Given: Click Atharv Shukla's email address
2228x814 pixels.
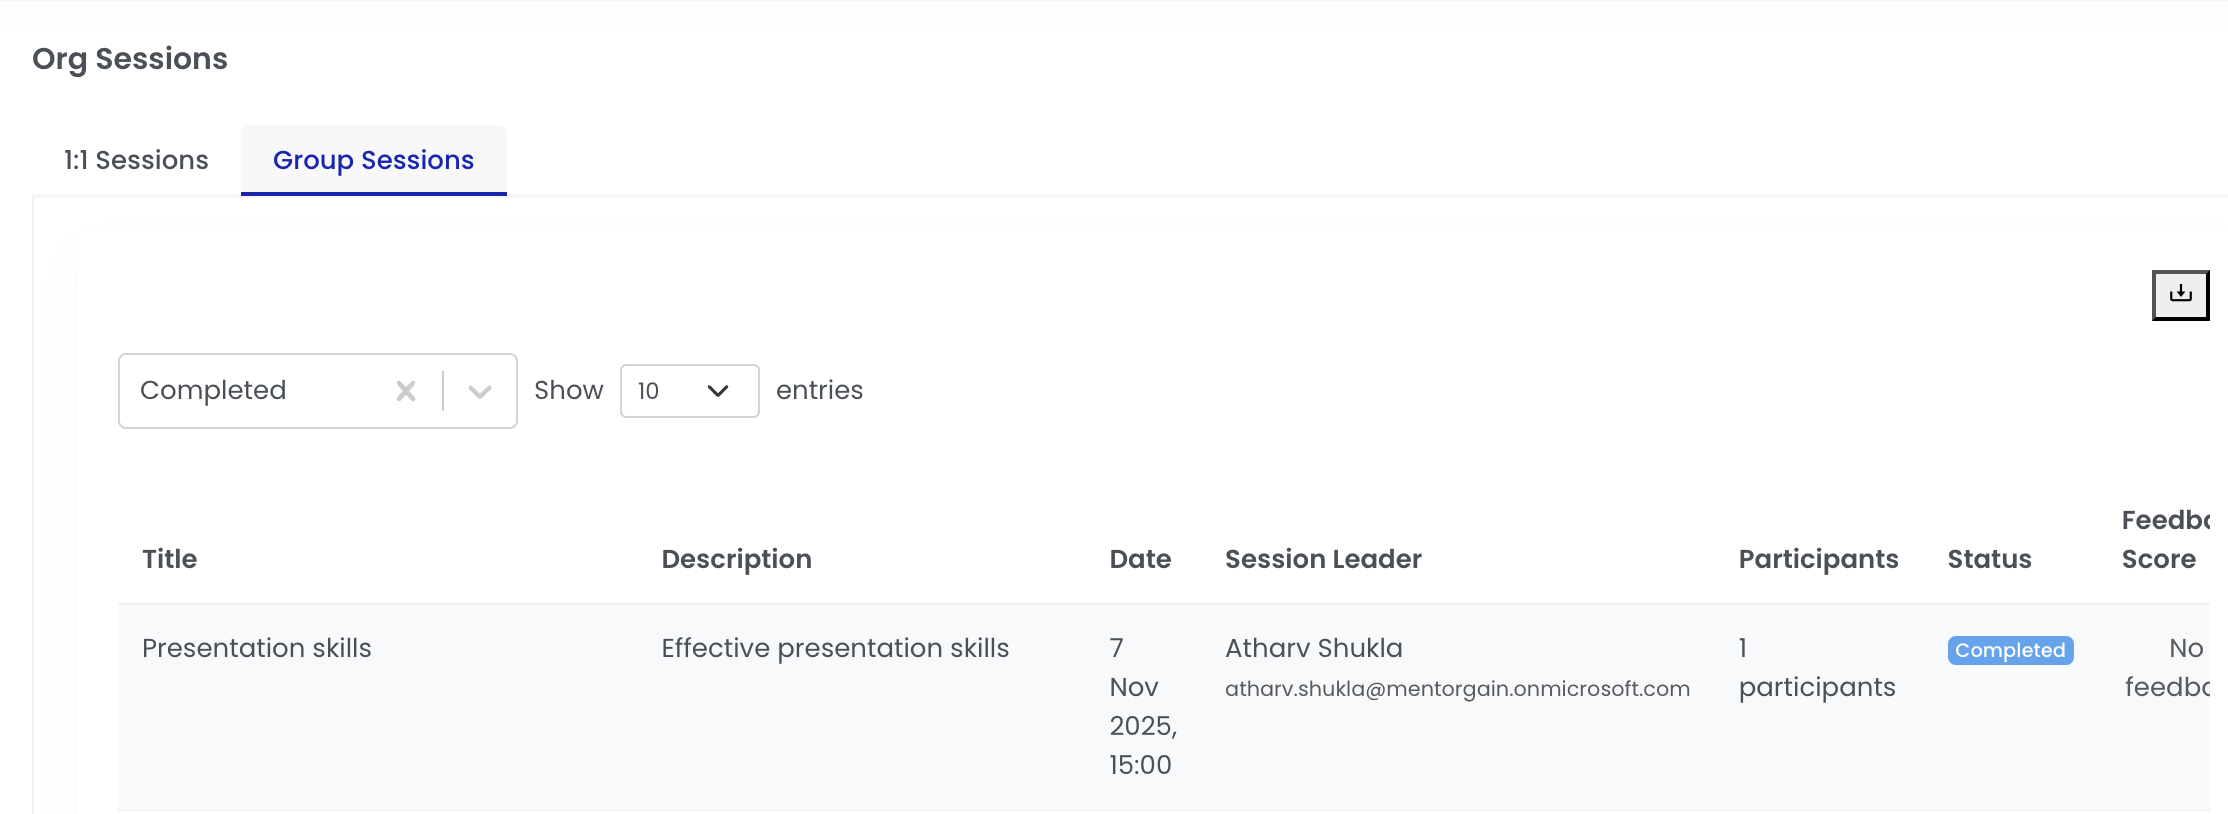Looking at the screenshot, I should pos(1457,688).
